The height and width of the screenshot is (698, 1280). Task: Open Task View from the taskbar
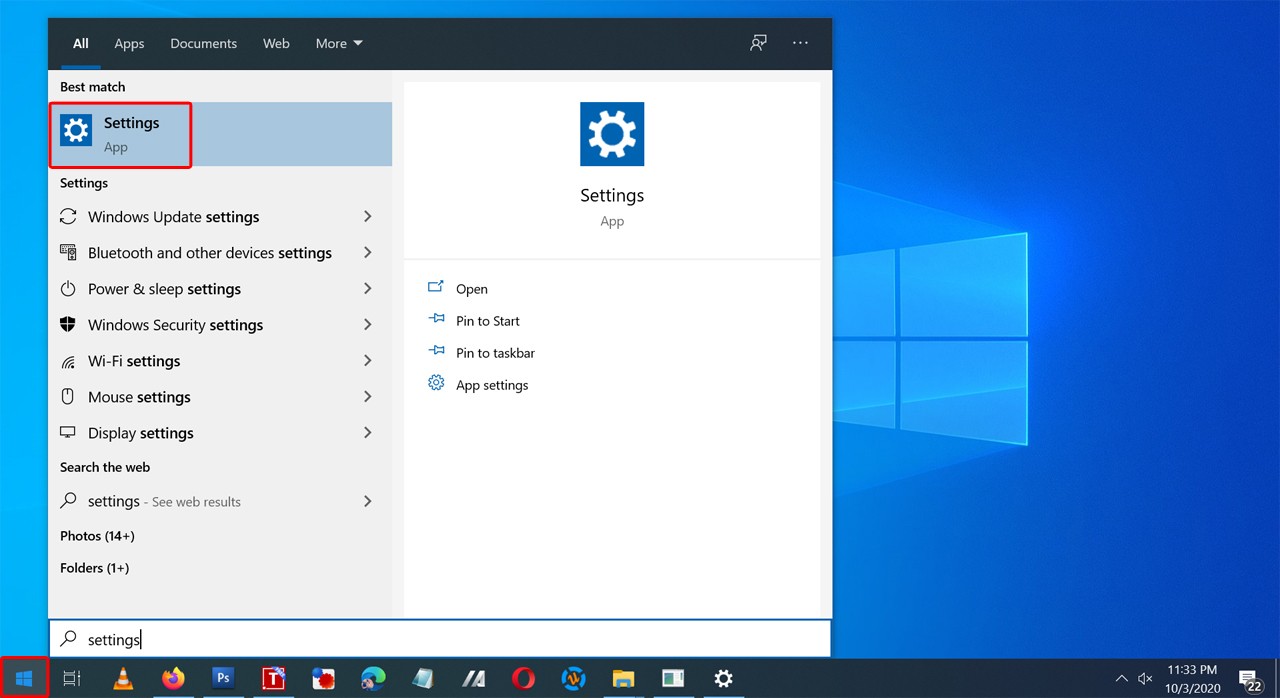(72, 679)
